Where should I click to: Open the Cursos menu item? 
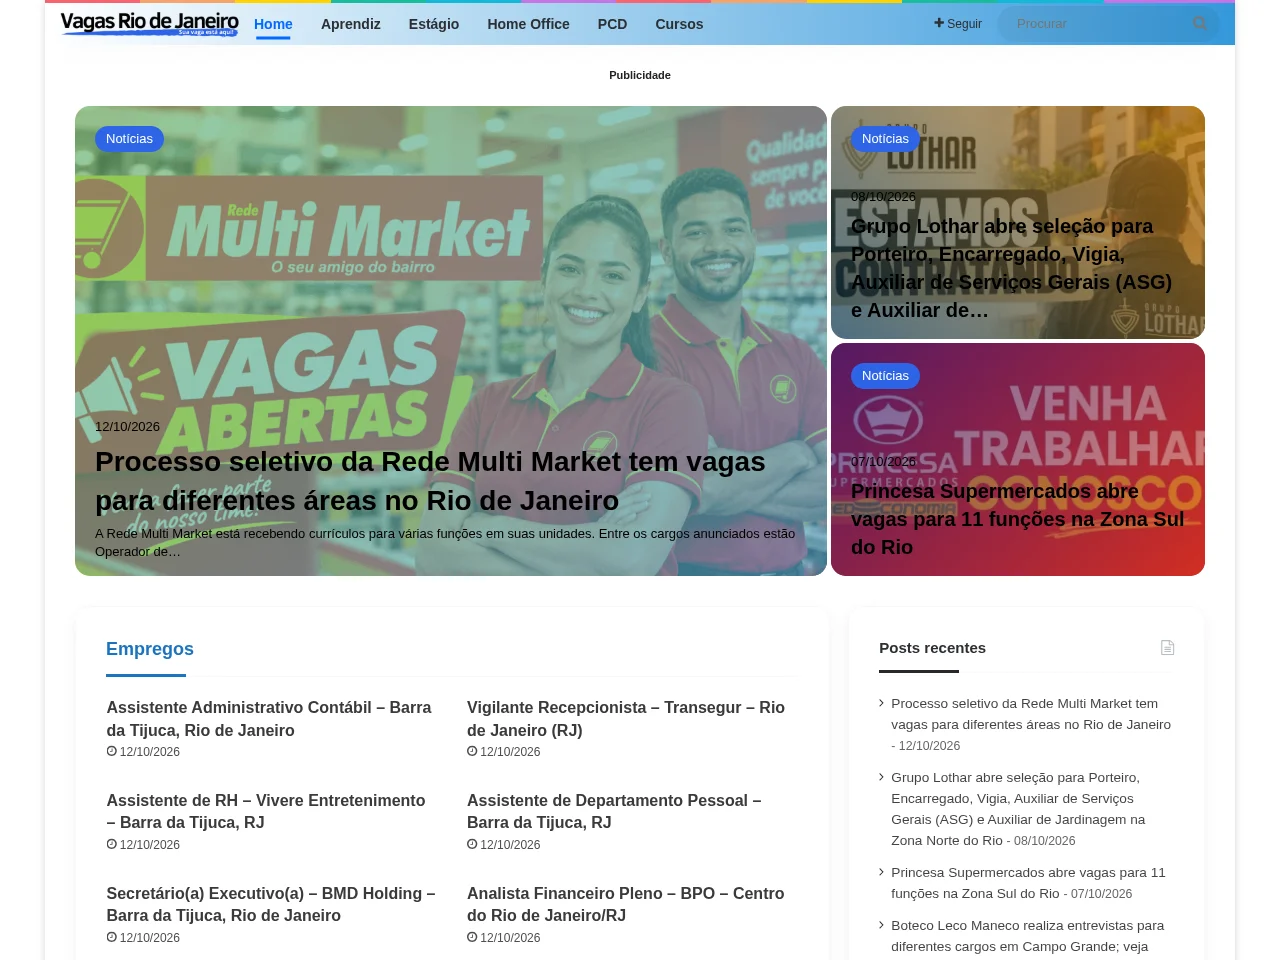click(679, 24)
